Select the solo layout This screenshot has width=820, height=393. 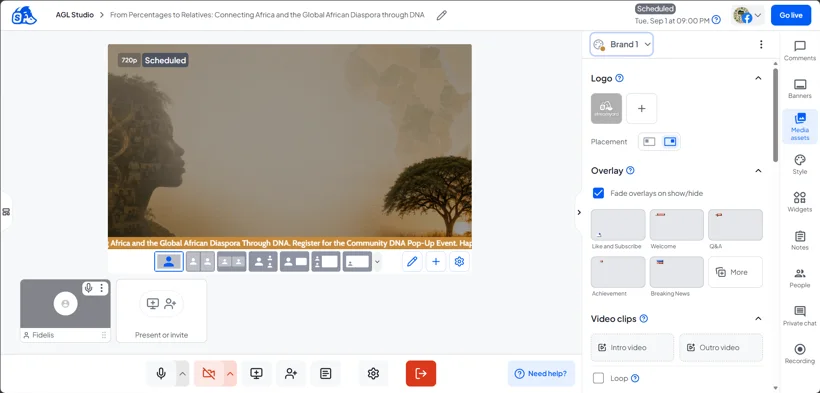168,262
